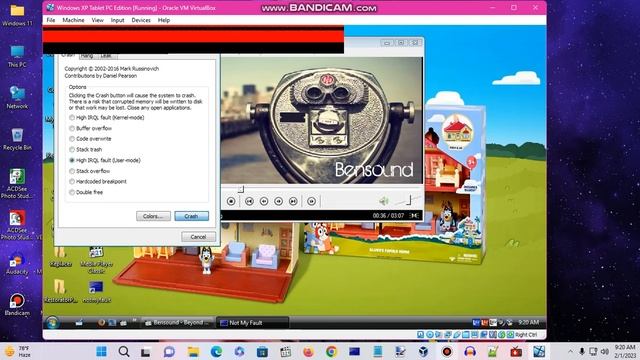Fast forward the media player
This screenshot has height=360, width=640.
tap(278, 201)
